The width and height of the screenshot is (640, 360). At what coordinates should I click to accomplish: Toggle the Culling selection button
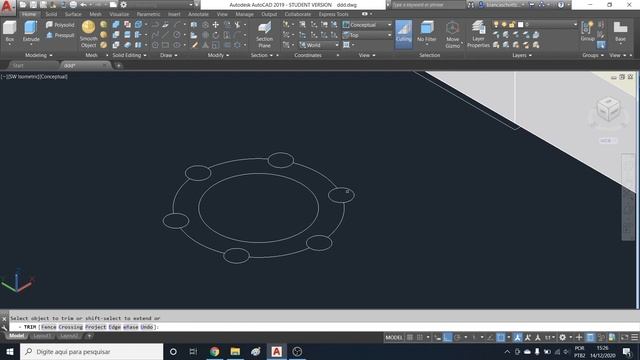[404, 34]
